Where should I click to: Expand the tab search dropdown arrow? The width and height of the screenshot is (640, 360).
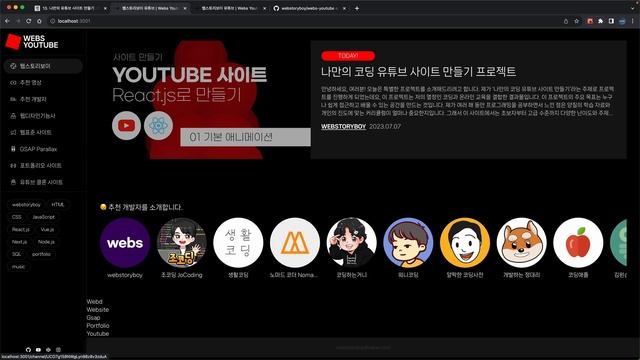(x=633, y=8)
